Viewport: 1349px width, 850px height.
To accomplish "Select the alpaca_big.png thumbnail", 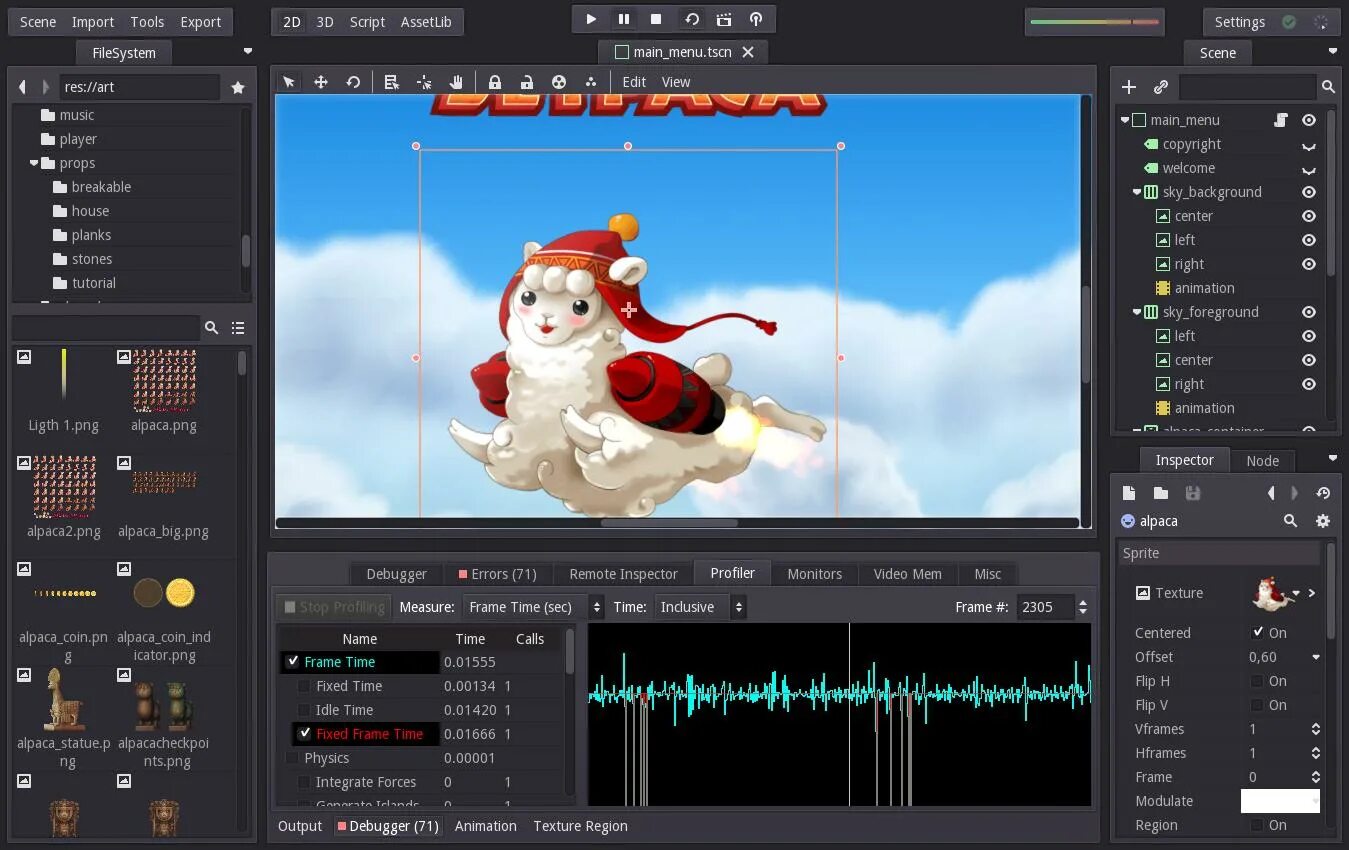I will (x=164, y=484).
